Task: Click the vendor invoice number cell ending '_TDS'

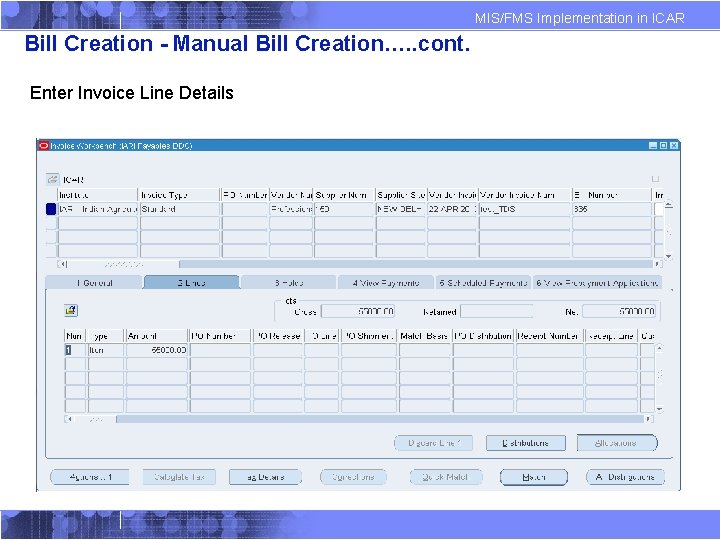Action: coord(525,209)
